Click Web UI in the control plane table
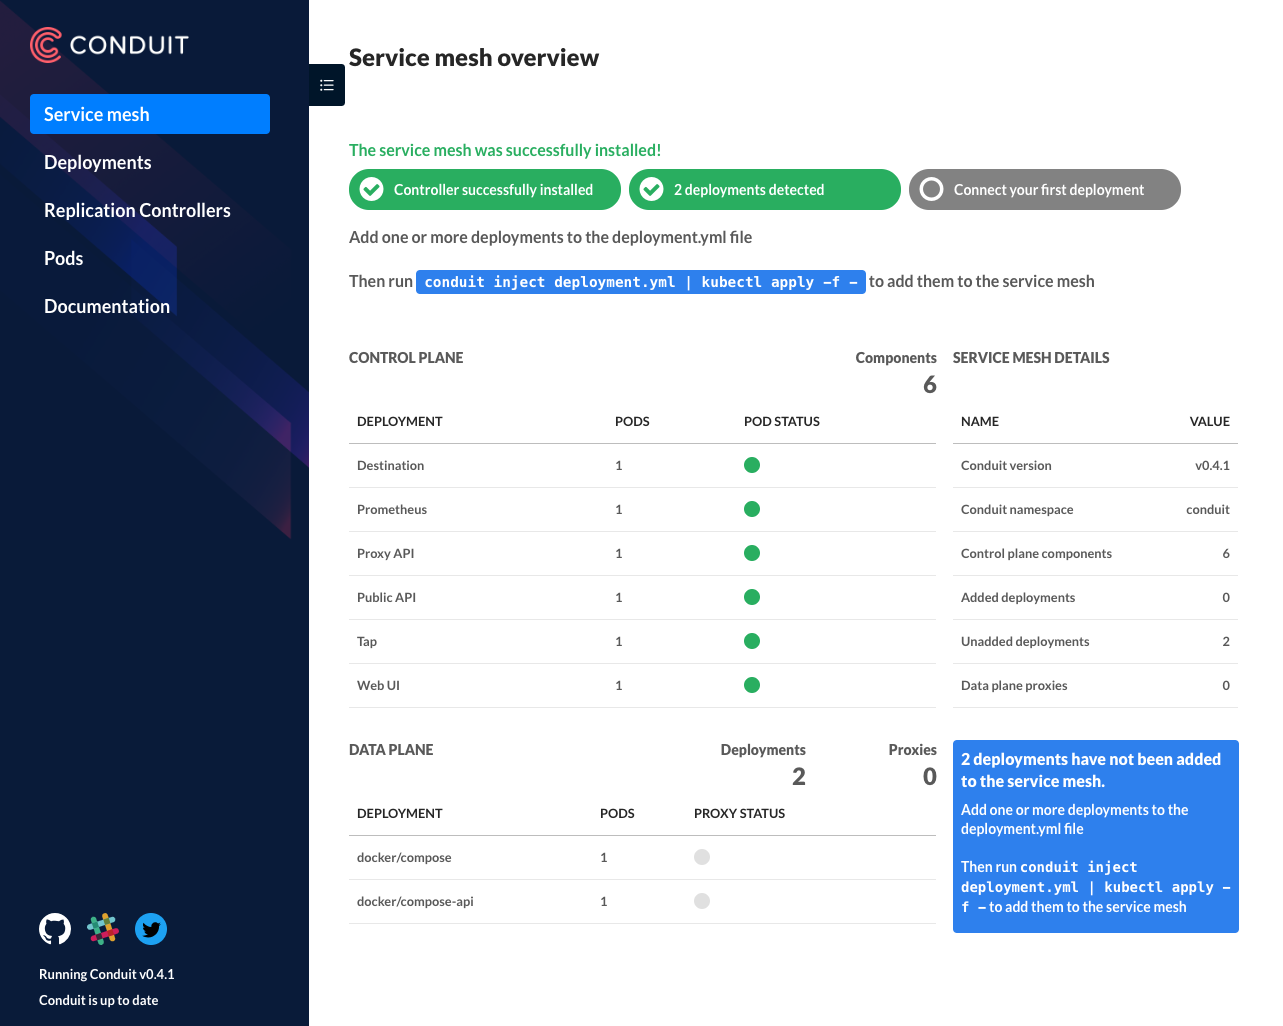 [378, 685]
